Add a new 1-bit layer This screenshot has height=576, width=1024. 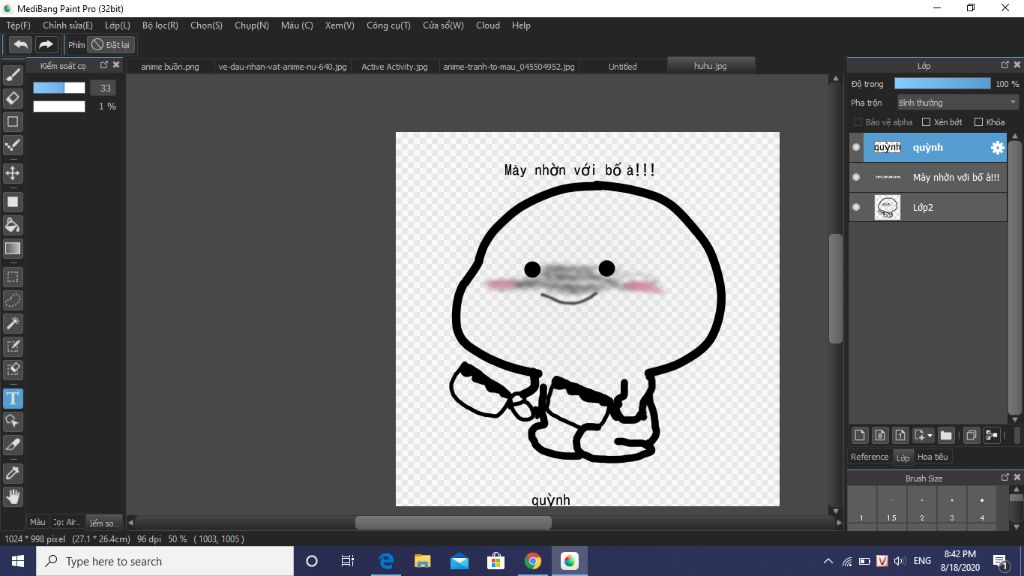[900, 436]
